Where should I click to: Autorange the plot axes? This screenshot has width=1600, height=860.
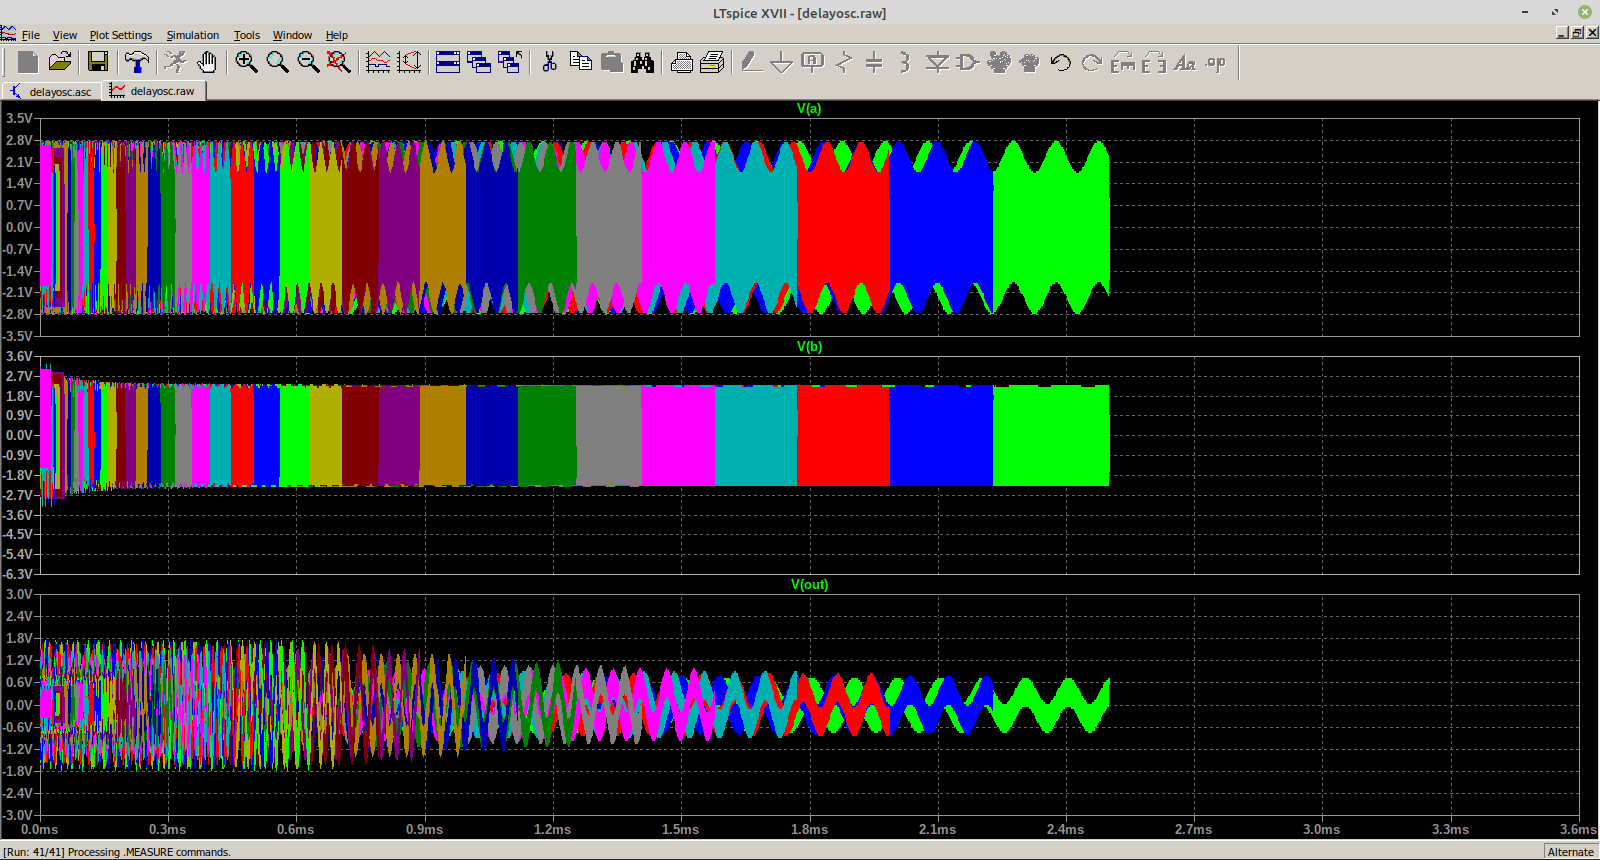point(409,62)
